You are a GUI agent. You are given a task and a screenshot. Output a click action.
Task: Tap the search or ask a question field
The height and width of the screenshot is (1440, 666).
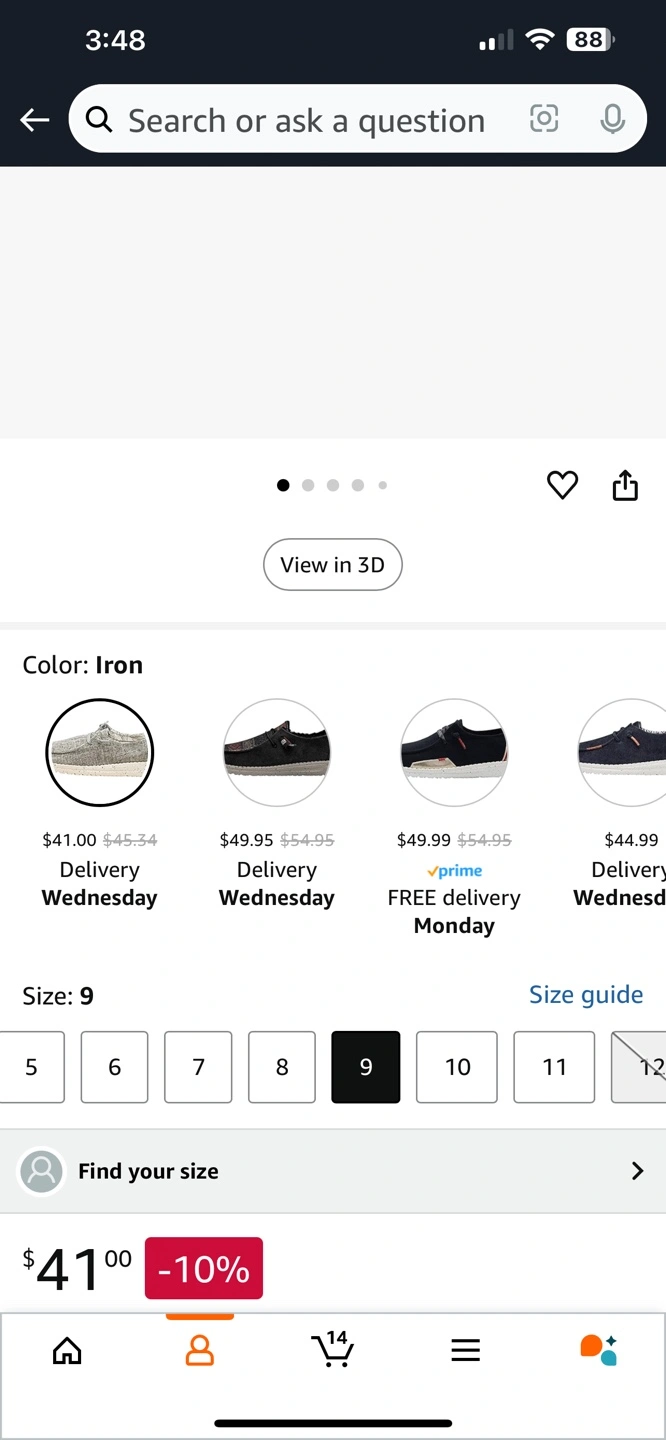[305, 121]
